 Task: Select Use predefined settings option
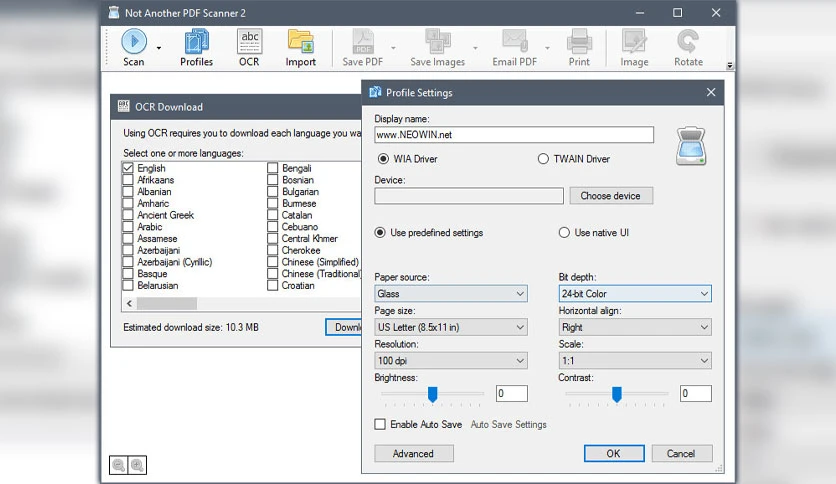380,232
